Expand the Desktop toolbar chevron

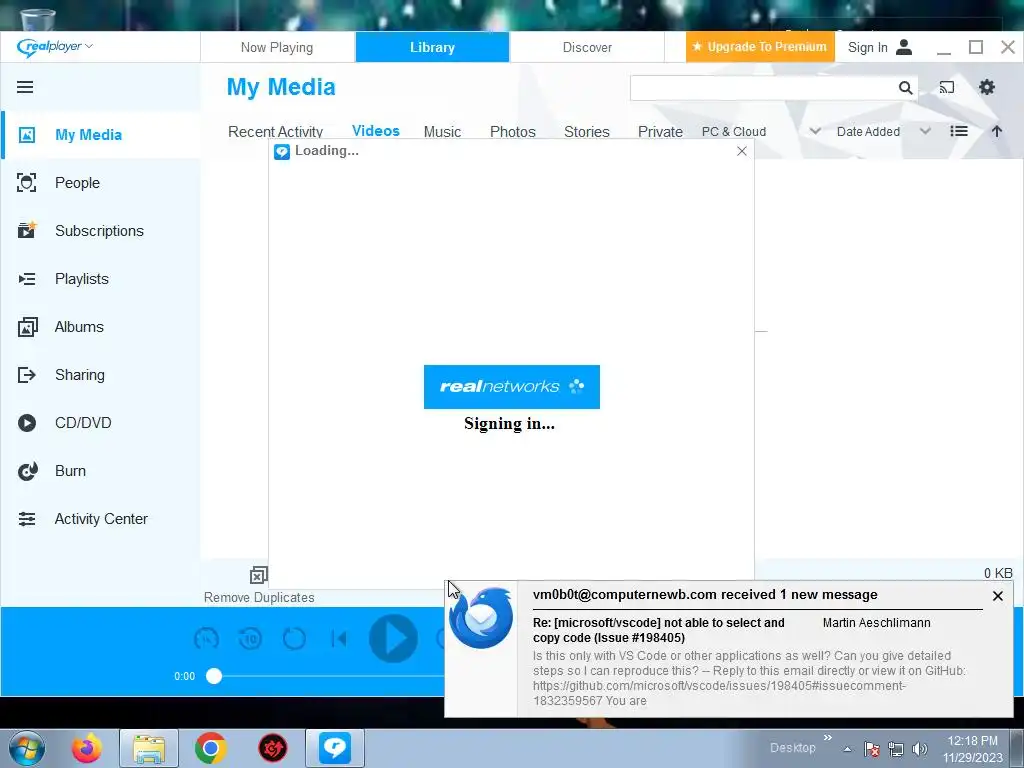(827, 738)
